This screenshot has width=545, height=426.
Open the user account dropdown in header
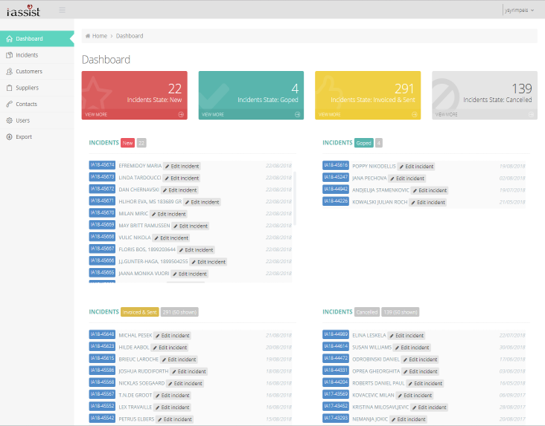519,10
